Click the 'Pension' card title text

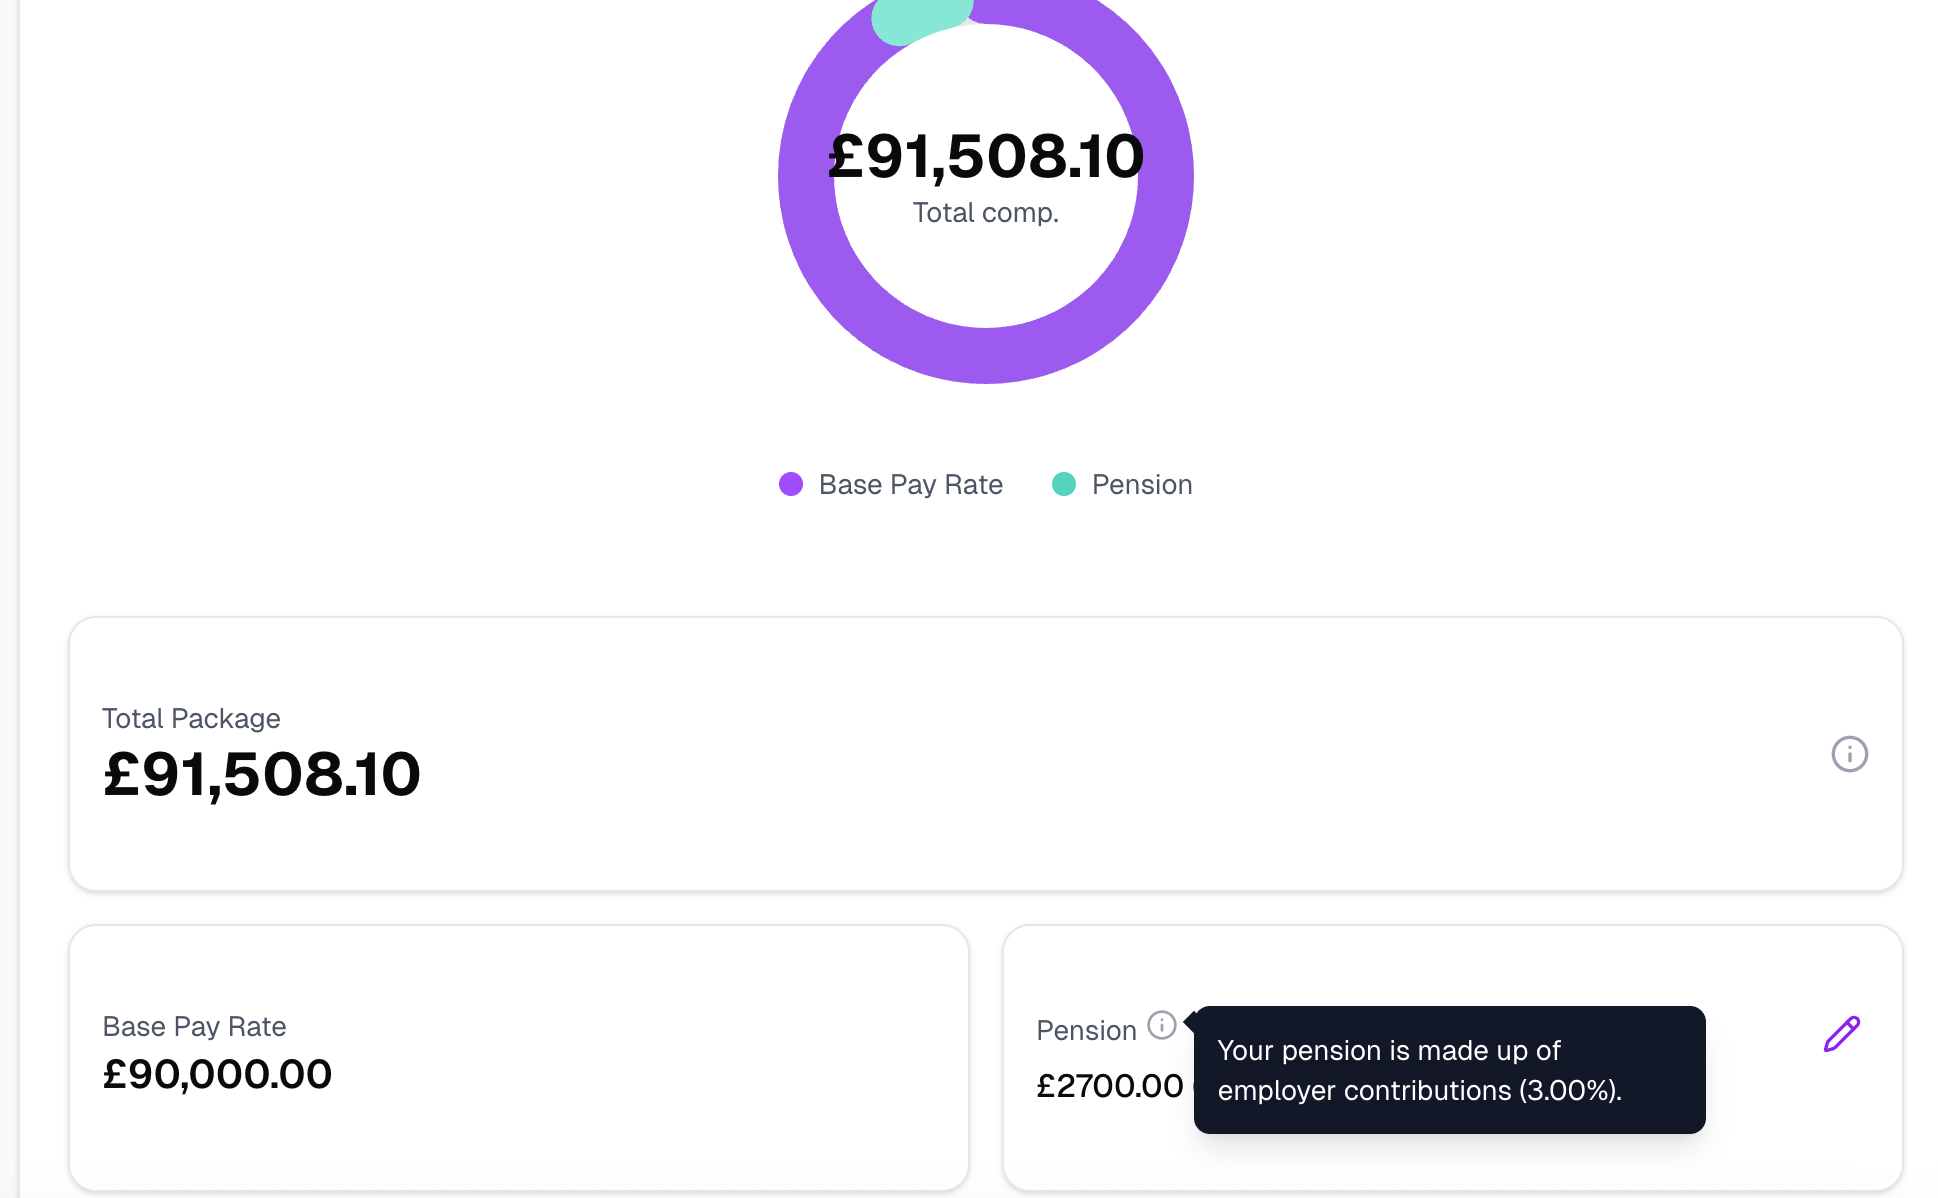pyautogui.click(x=1086, y=1031)
